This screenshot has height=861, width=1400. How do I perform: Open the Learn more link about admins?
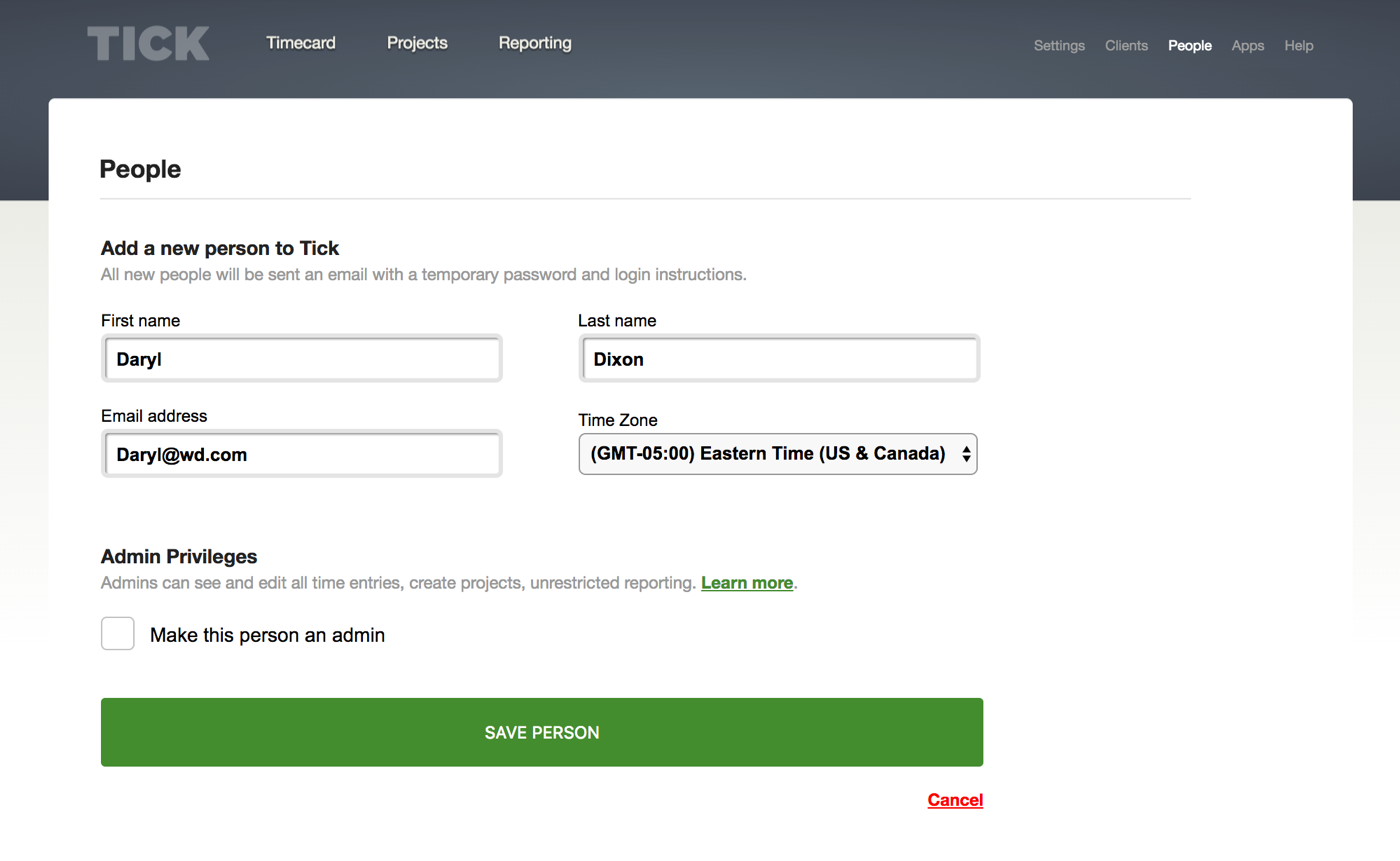pos(746,582)
